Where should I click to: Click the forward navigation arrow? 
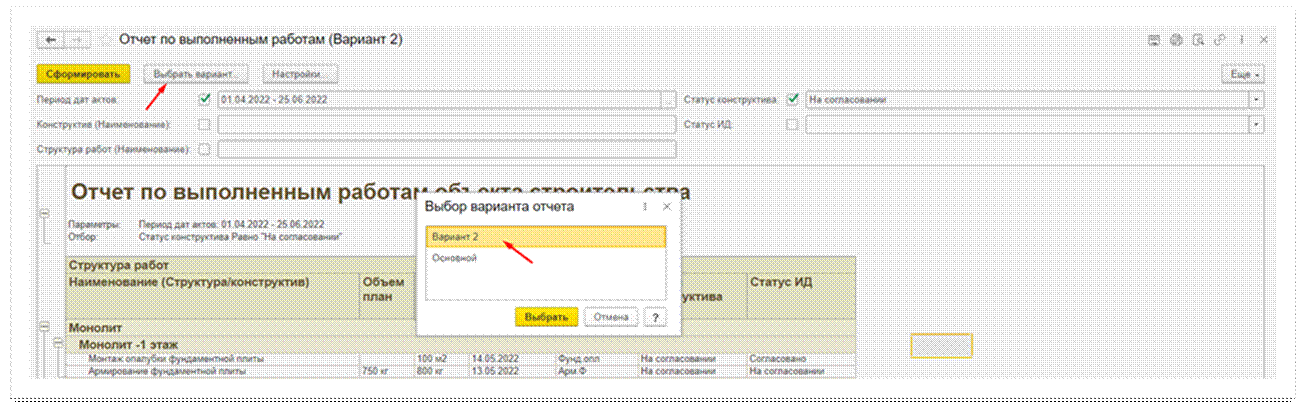[x=76, y=40]
